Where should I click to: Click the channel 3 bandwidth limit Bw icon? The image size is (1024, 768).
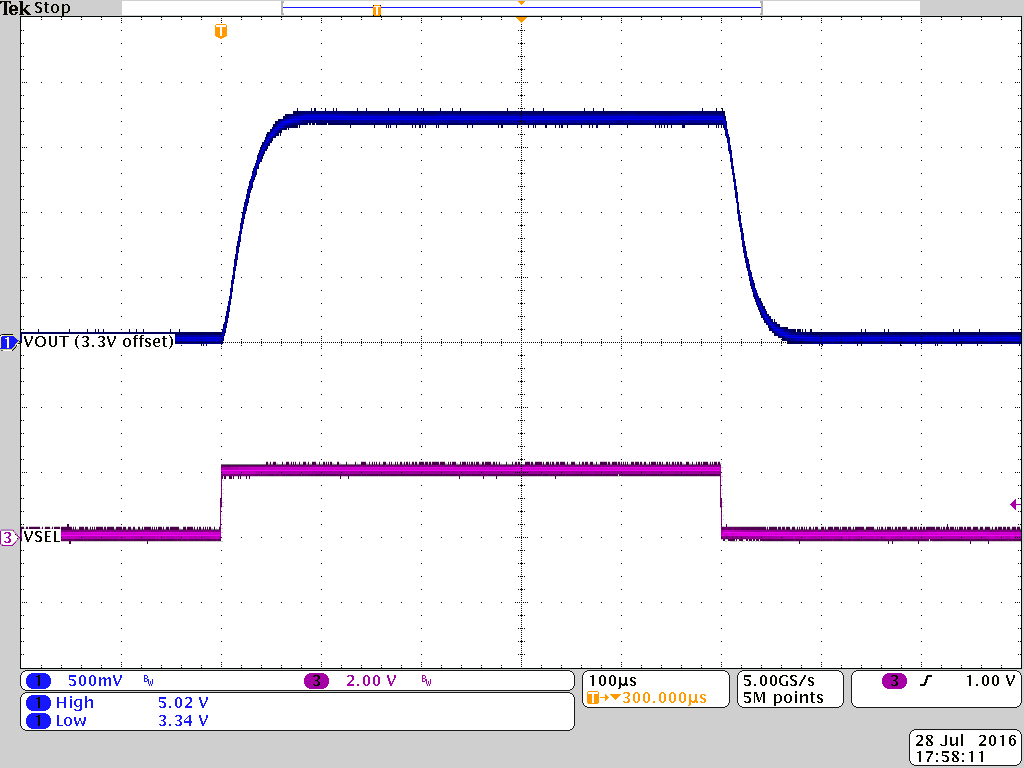click(x=426, y=681)
